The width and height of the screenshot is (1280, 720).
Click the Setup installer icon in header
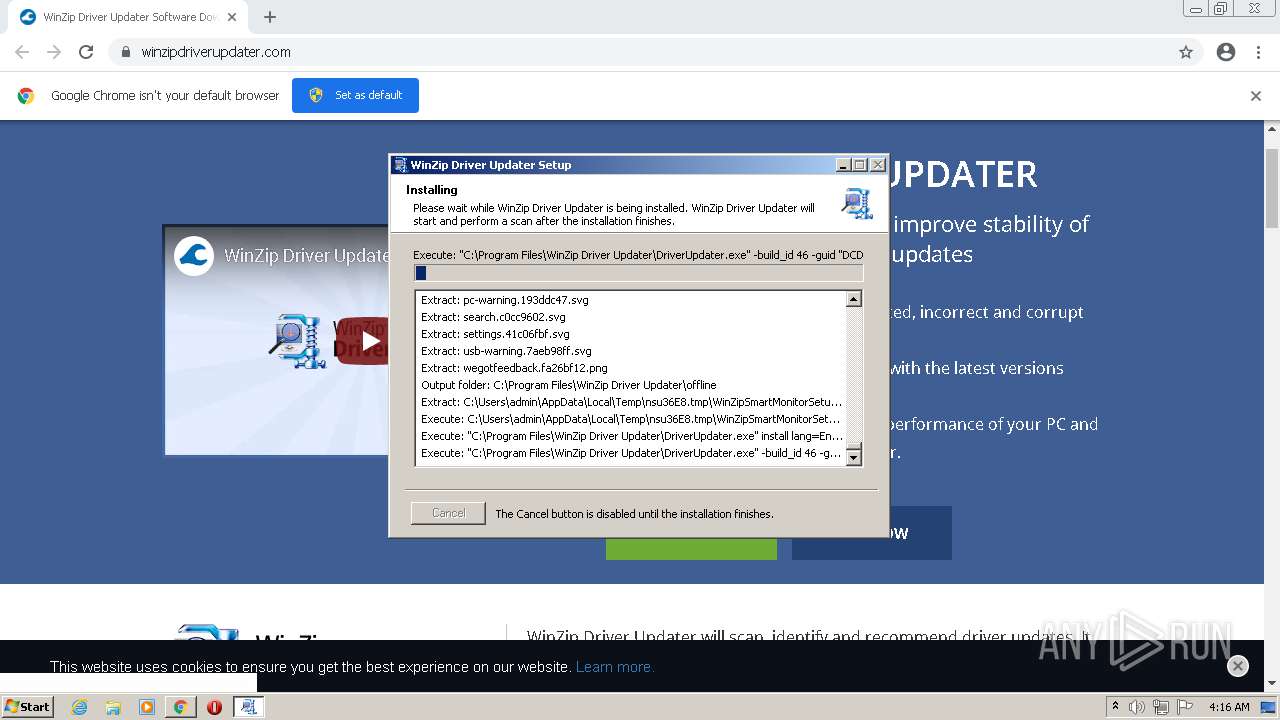(857, 203)
